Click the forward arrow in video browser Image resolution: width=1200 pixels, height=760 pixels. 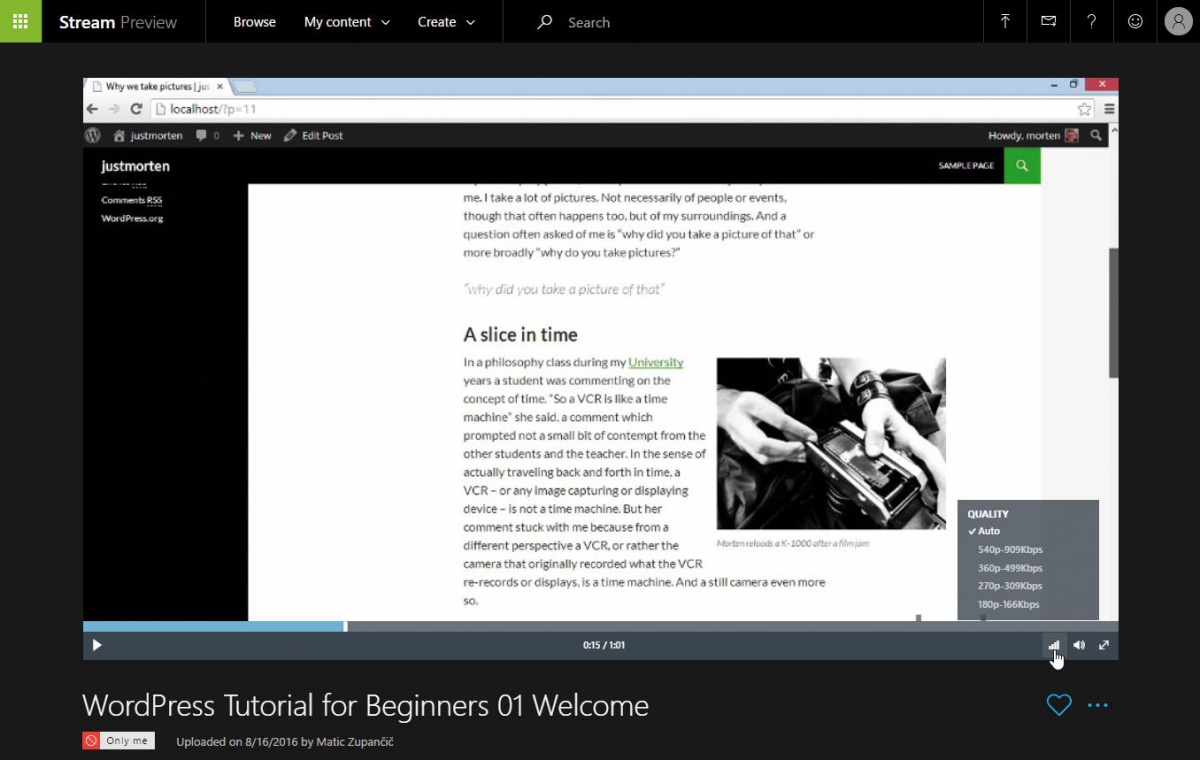pyautogui.click(x=114, y=109)
